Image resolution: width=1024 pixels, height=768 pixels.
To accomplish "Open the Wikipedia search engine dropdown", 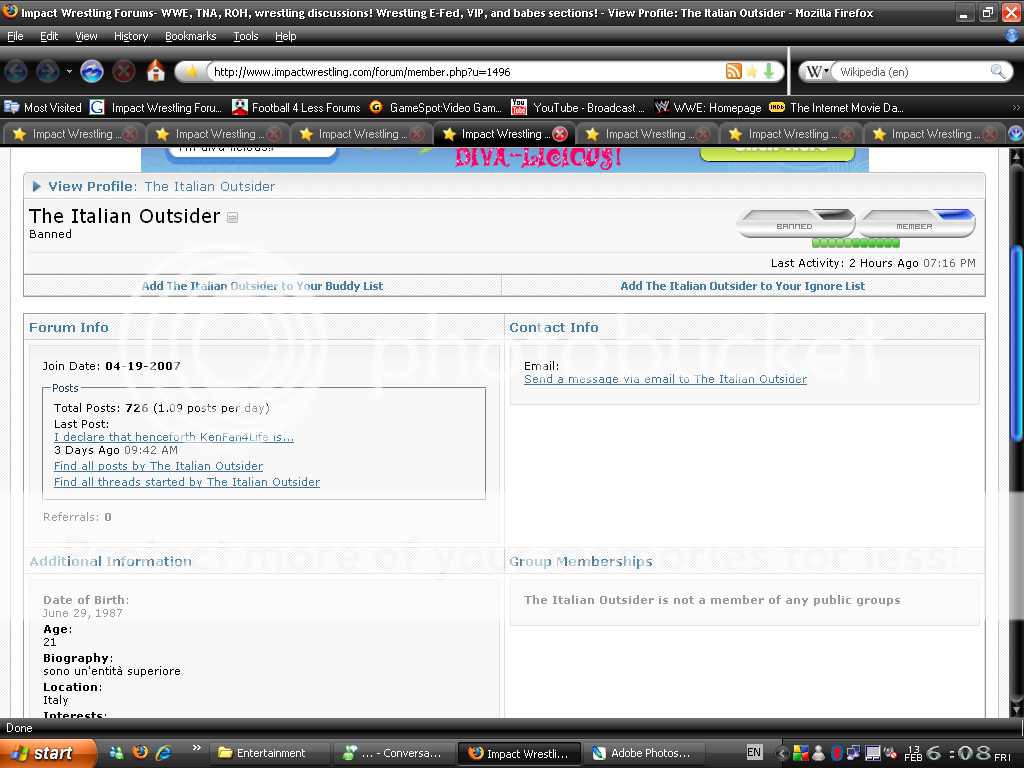I will pos(819,72).
